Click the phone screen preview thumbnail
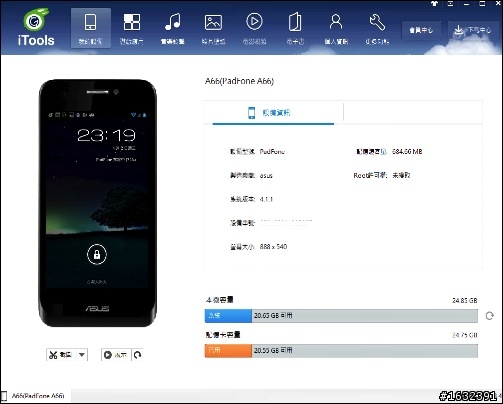 tap(97, 199)
